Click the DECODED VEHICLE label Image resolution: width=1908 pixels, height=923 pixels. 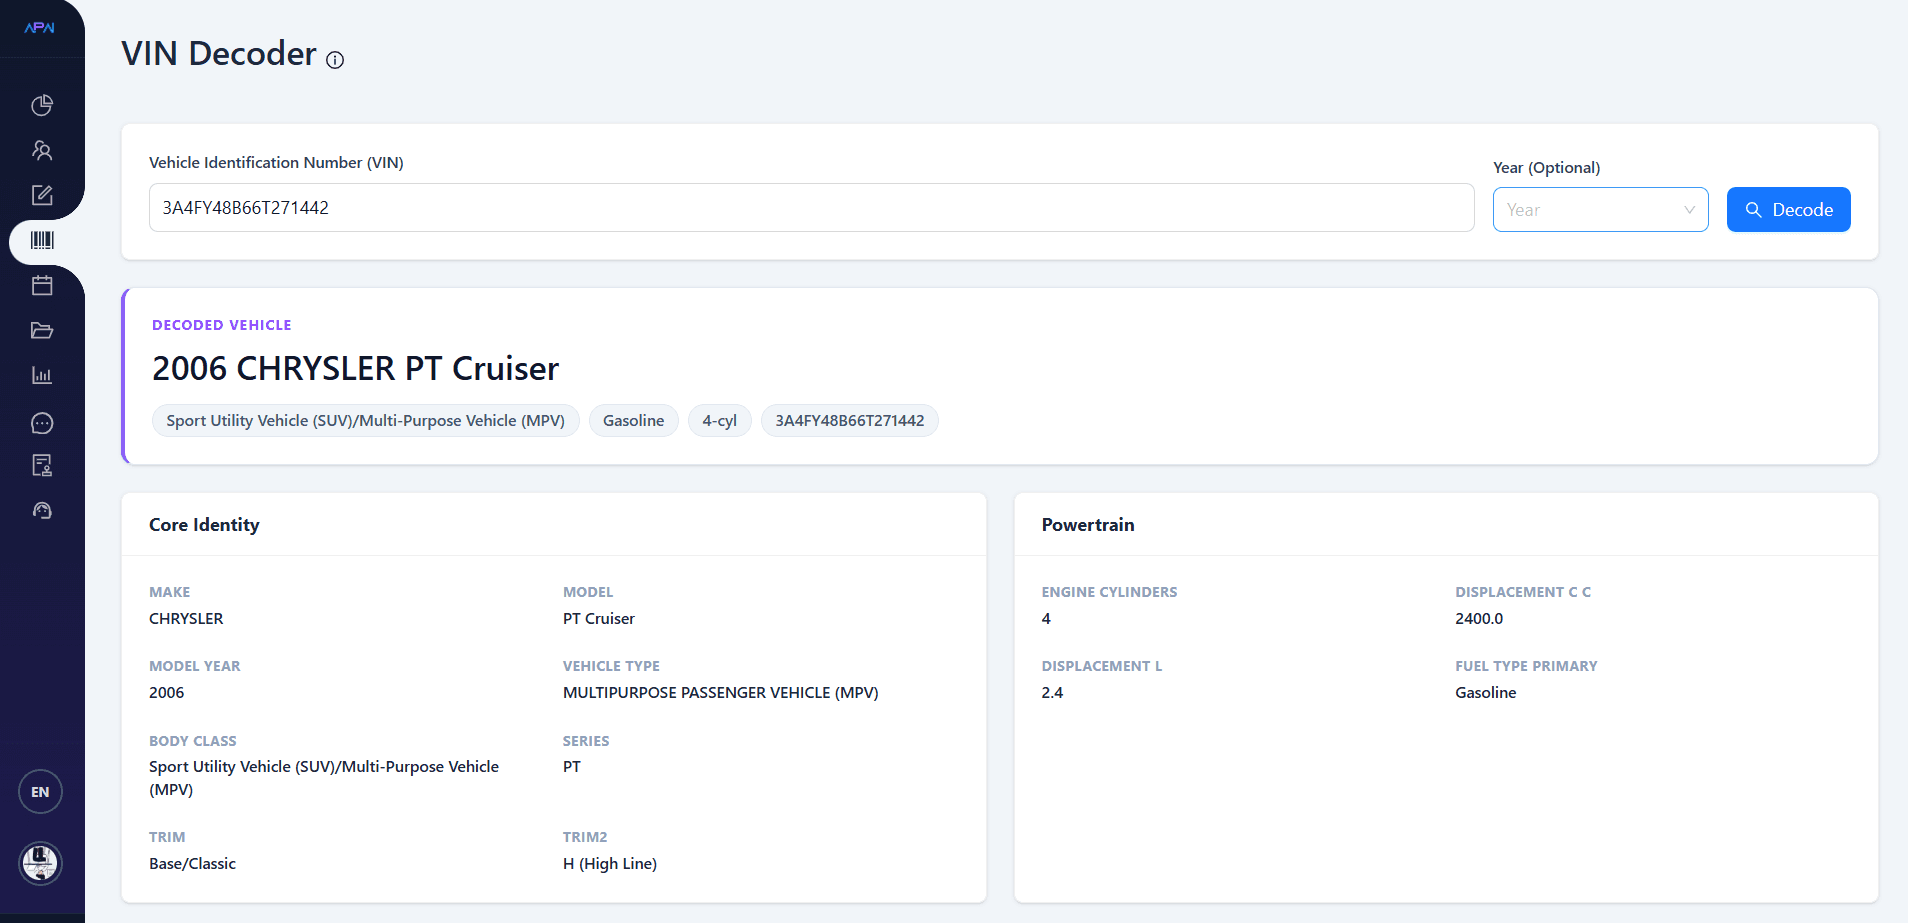[x=222, y=325]
